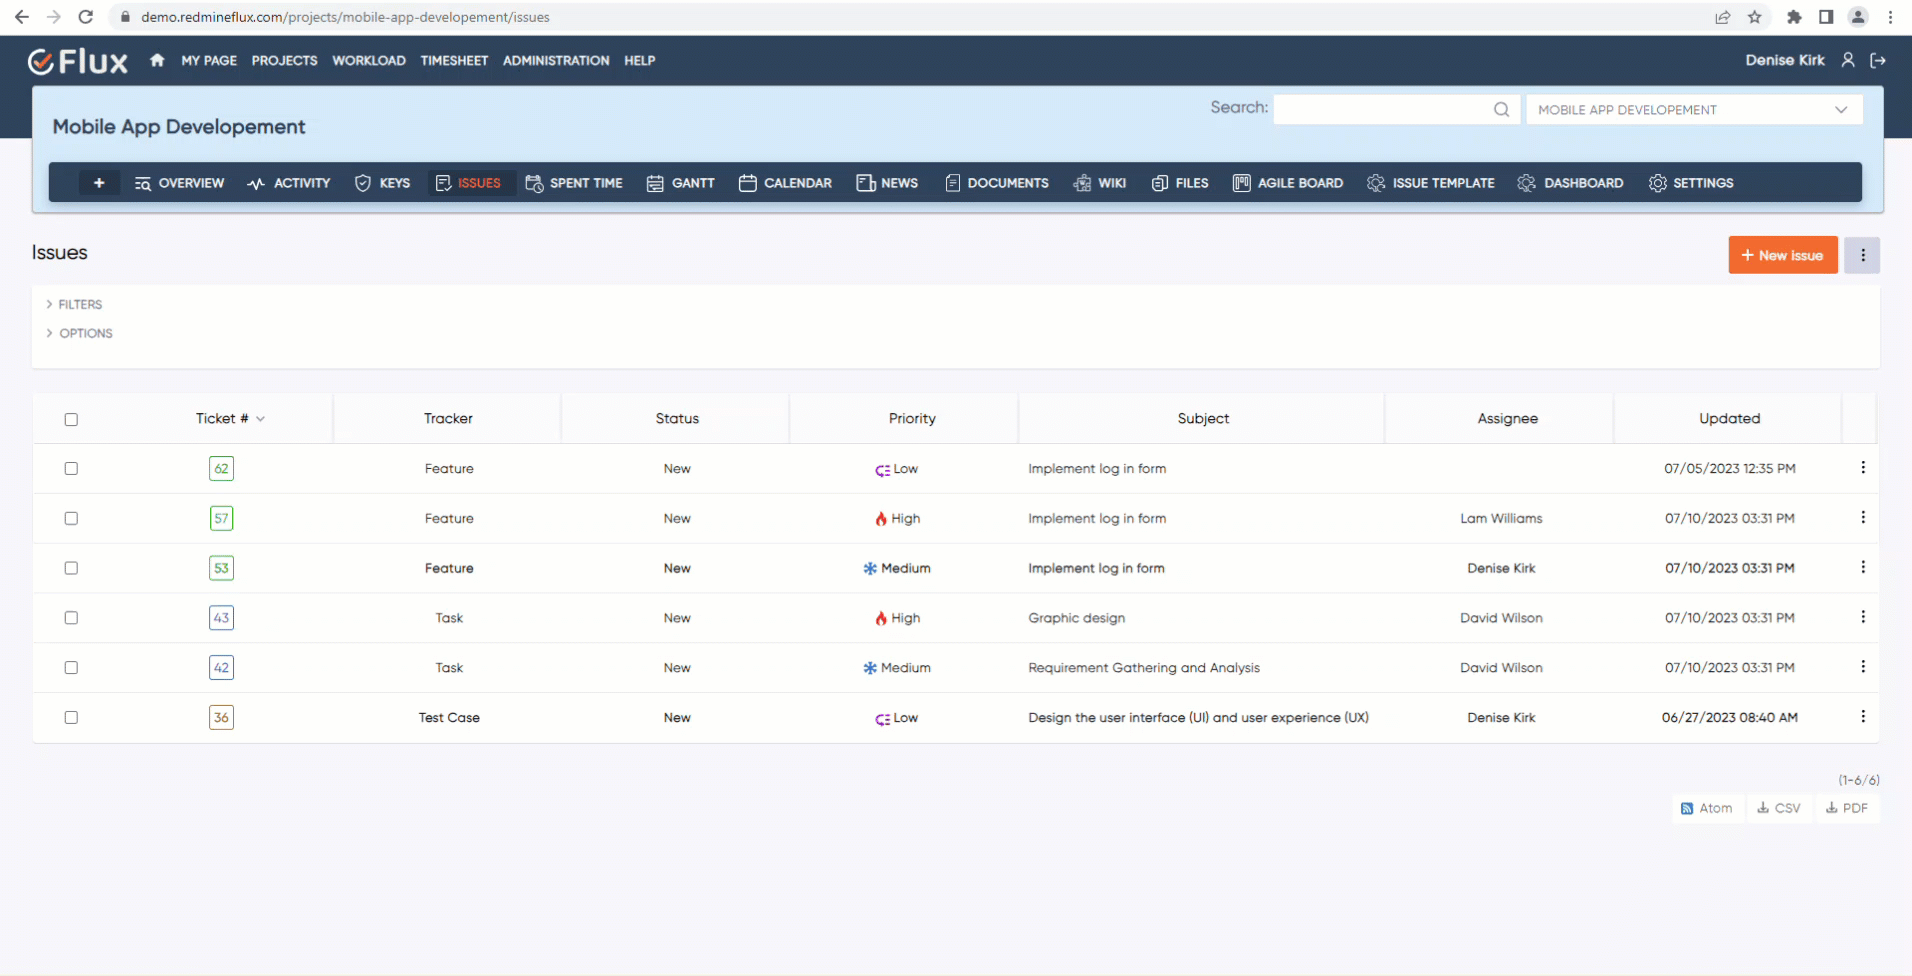The width and height of the screenshot is (1912, 976).
Task: Open the user profile icon
Action: (1848, 60)
